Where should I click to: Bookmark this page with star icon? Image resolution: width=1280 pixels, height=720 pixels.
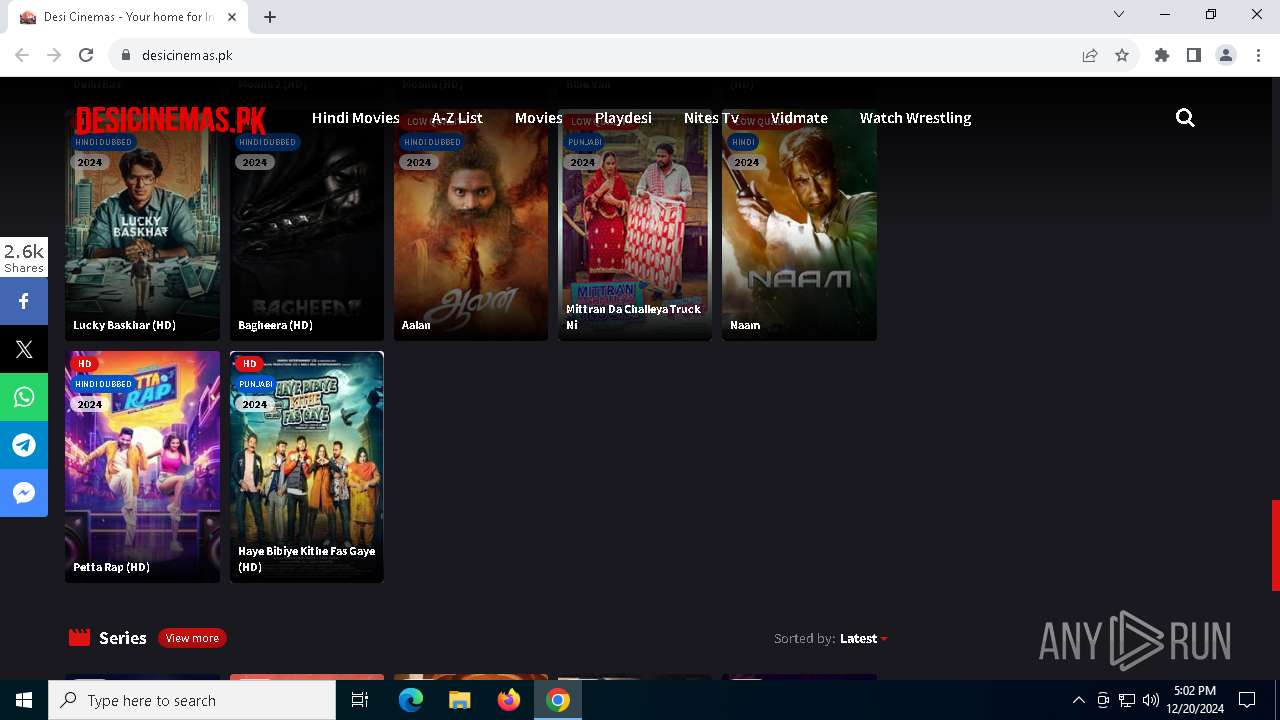coord(1122,55)
